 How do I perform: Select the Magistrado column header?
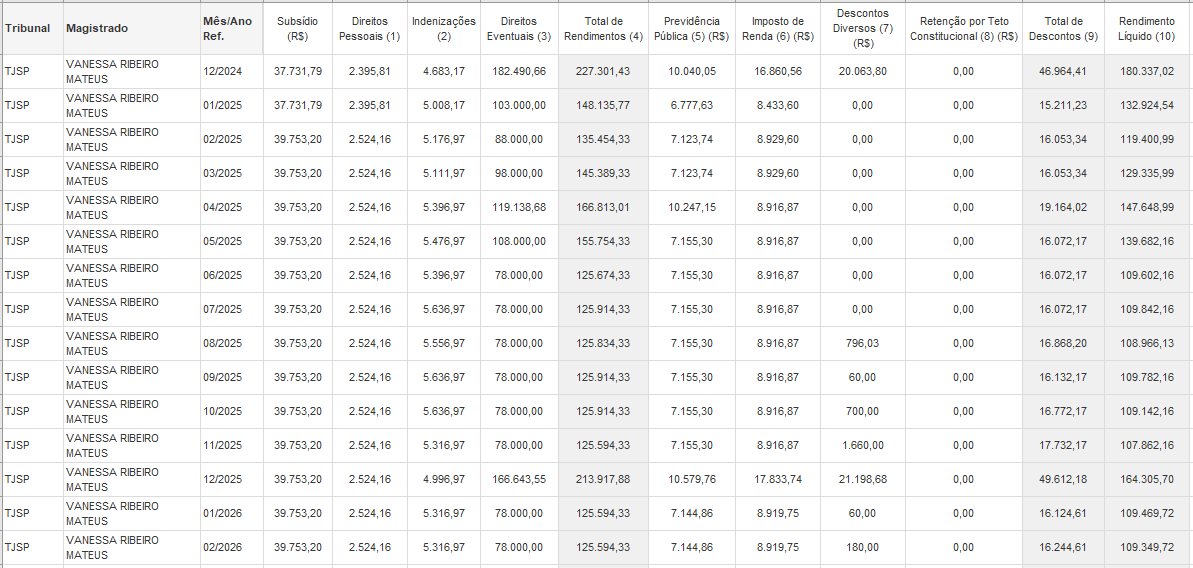[x=132, y=29]
